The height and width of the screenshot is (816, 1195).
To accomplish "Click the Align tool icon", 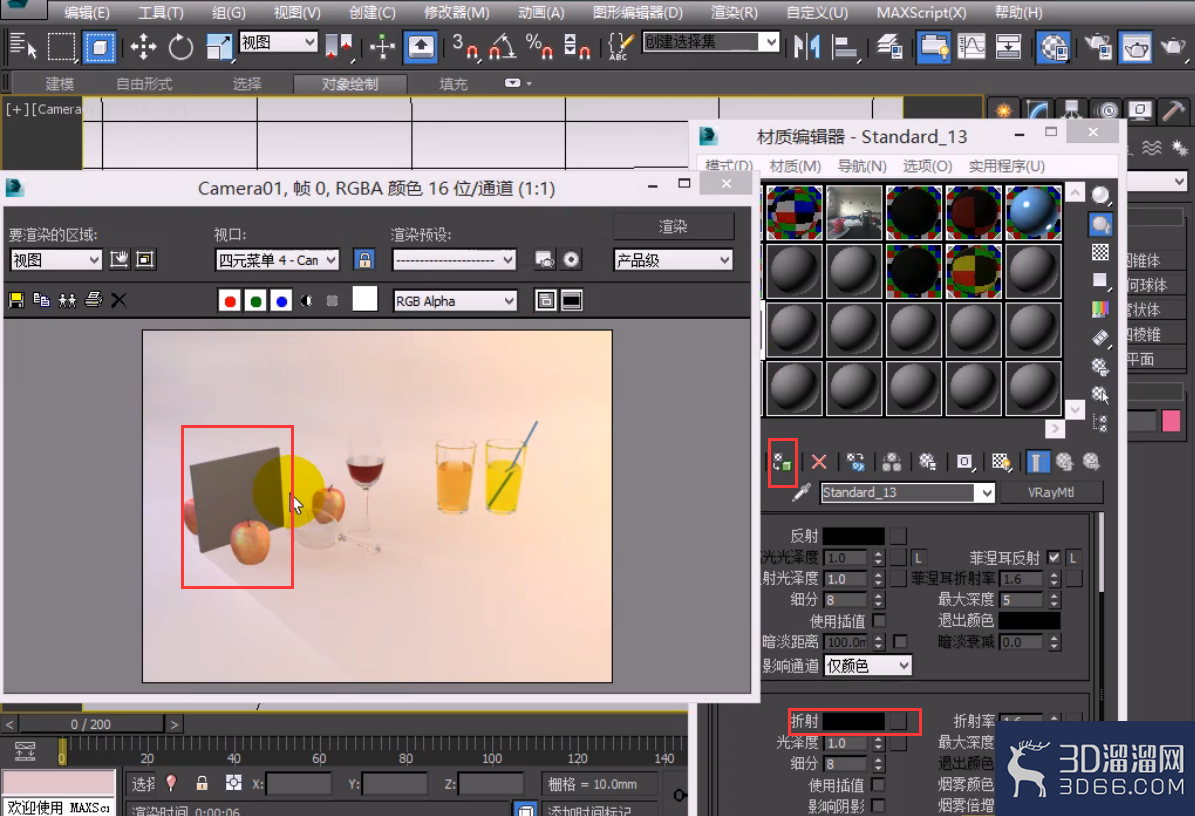I will [x=844, y=47].
